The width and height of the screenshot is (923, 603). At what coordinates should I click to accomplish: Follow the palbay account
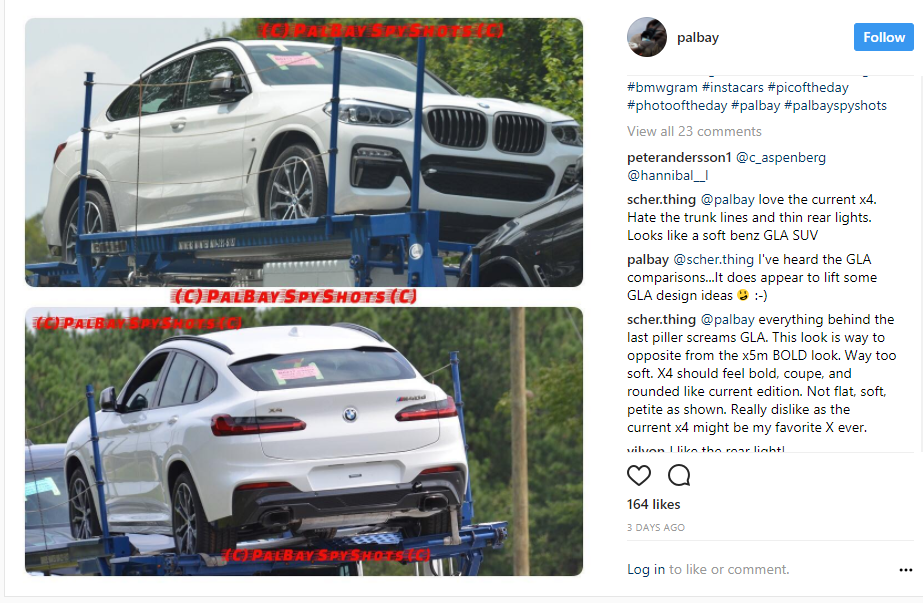(884, 37)
